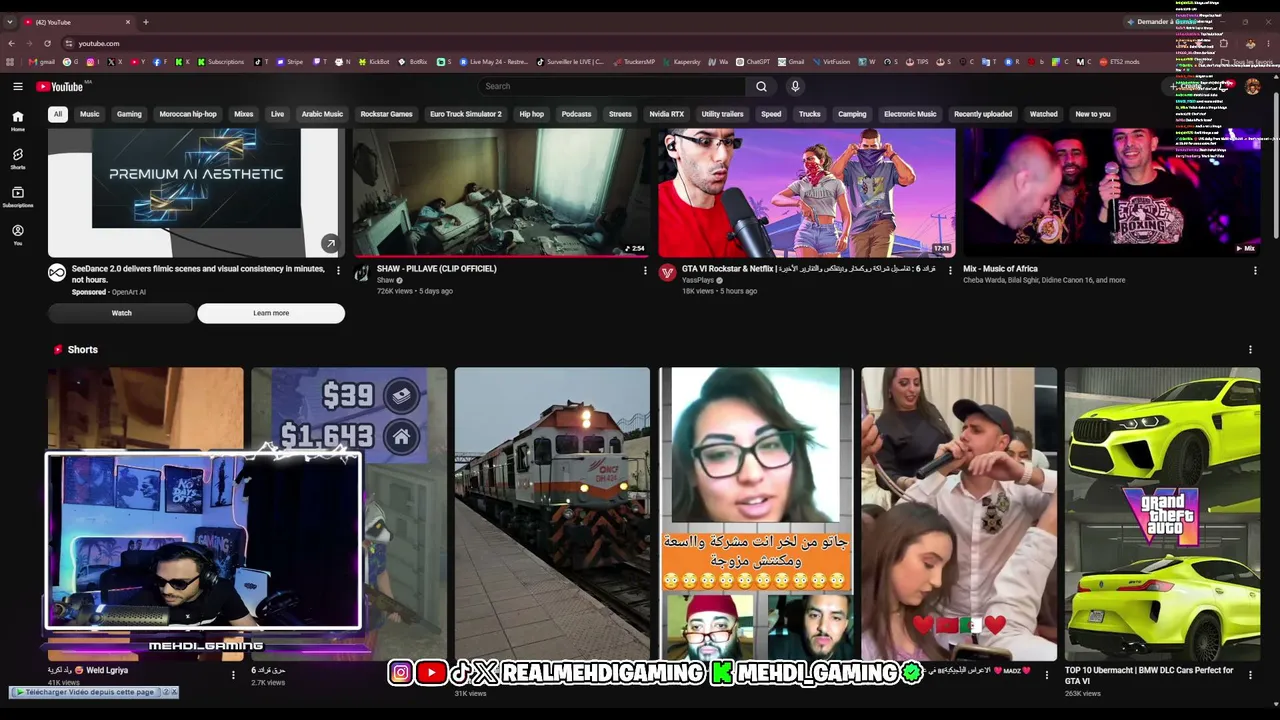Open Subscriptions in the YouTube sidebar
Screen dimensions: 1280x720
17,196
